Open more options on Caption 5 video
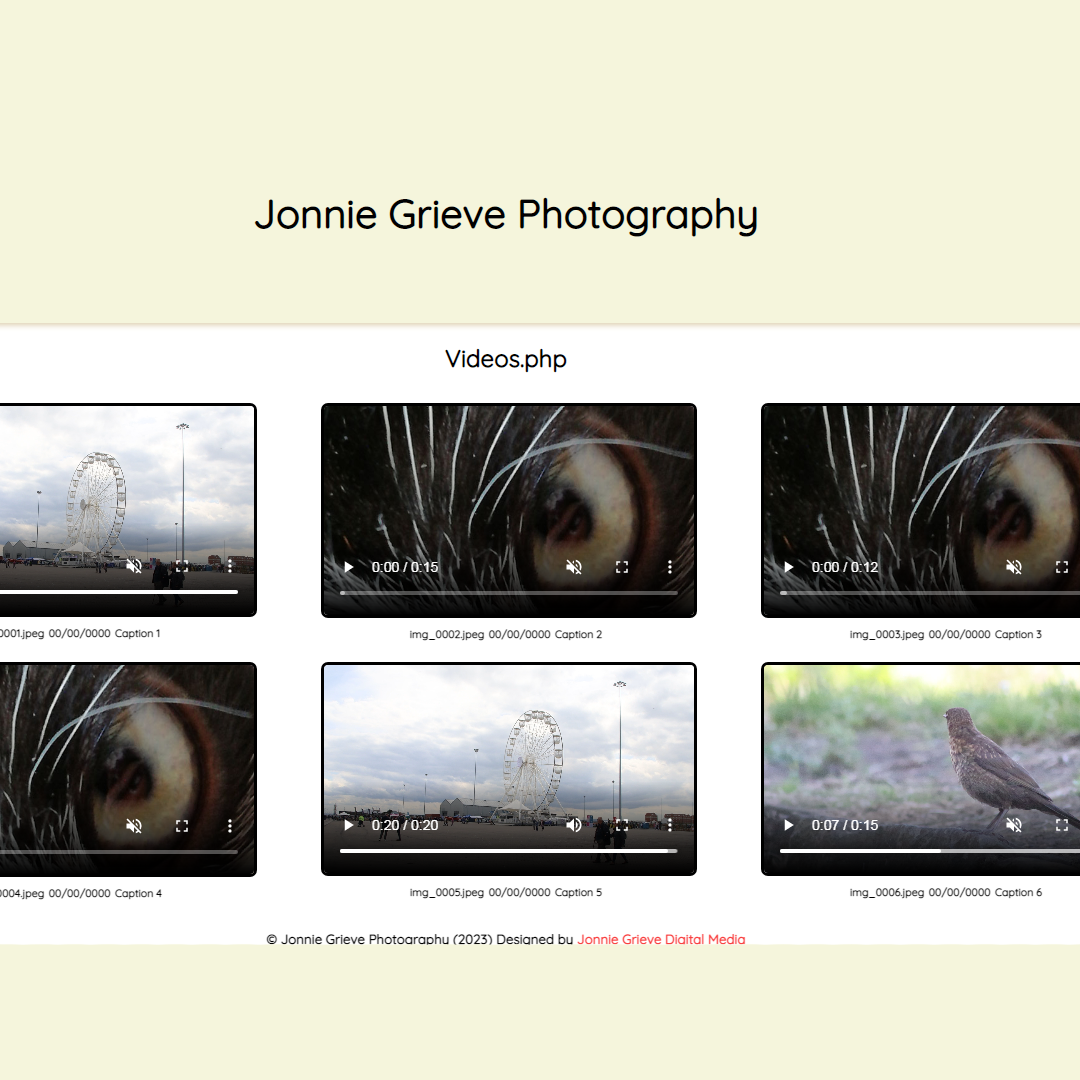 point(669,825)
